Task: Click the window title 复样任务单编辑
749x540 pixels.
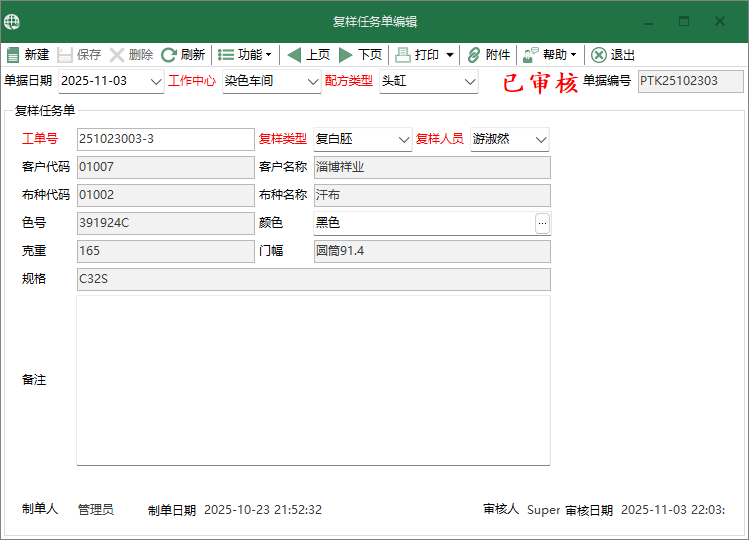Action: (x=375, y=22)
